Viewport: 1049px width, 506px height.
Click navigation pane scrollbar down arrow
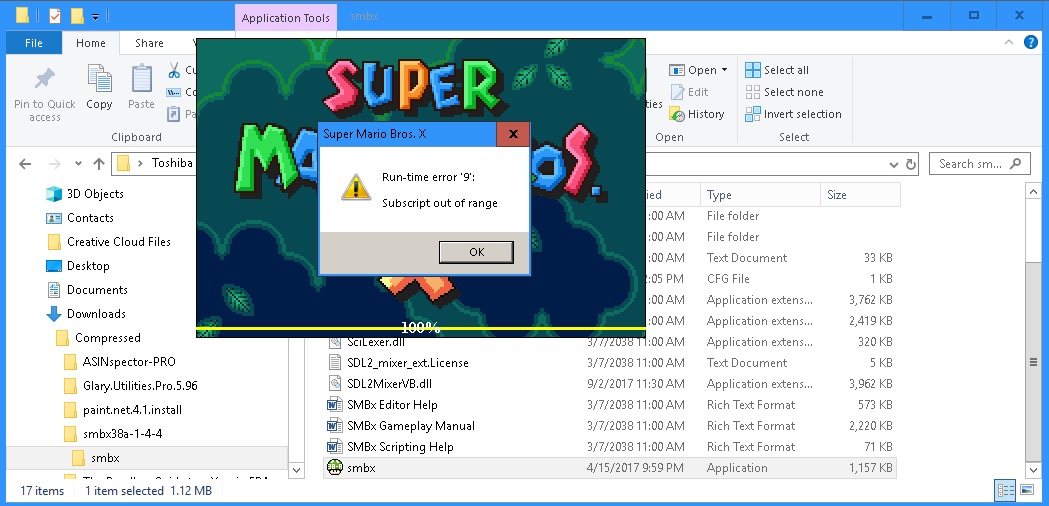(296, 471)
